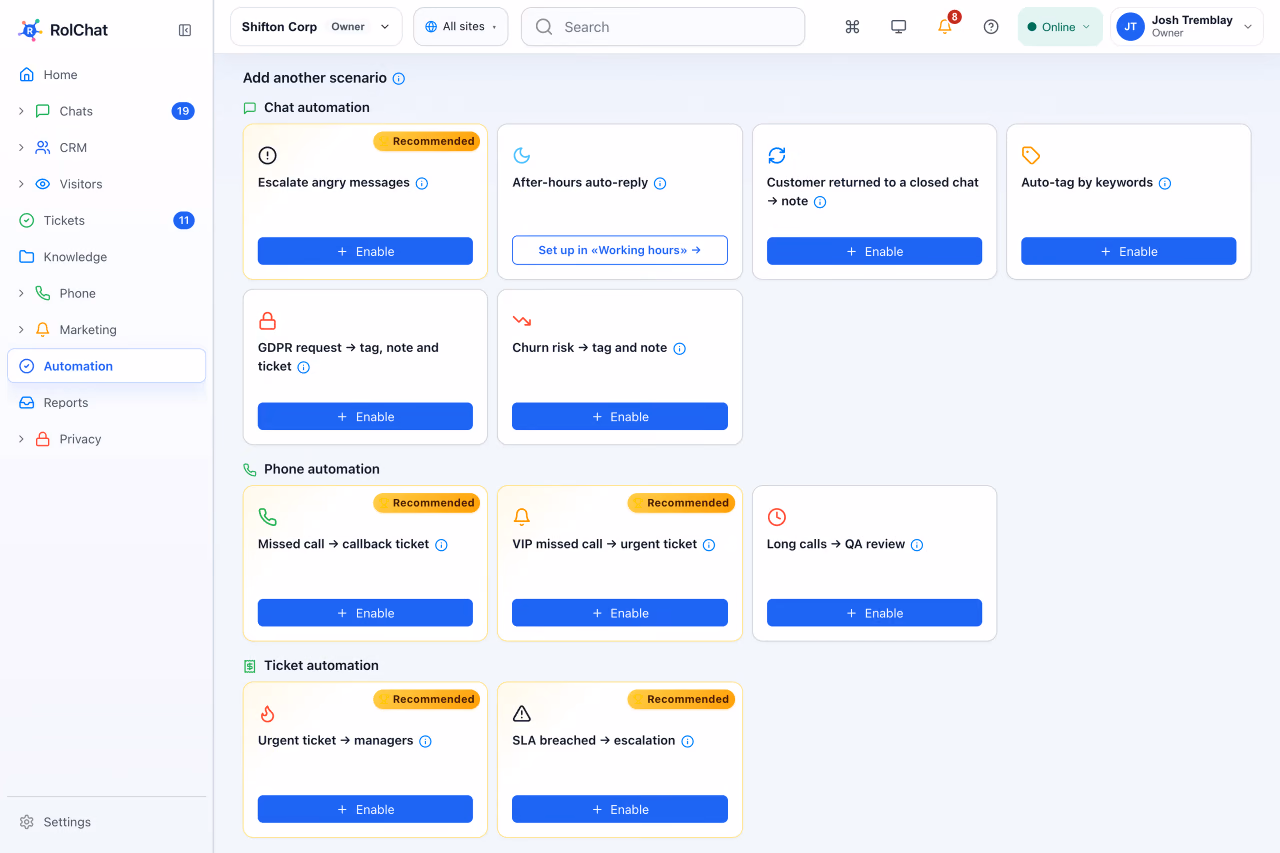Open Settings at sidebar bottom
Image resolution: width=1280 pixels, height=853 pixels.
(106, 822)
